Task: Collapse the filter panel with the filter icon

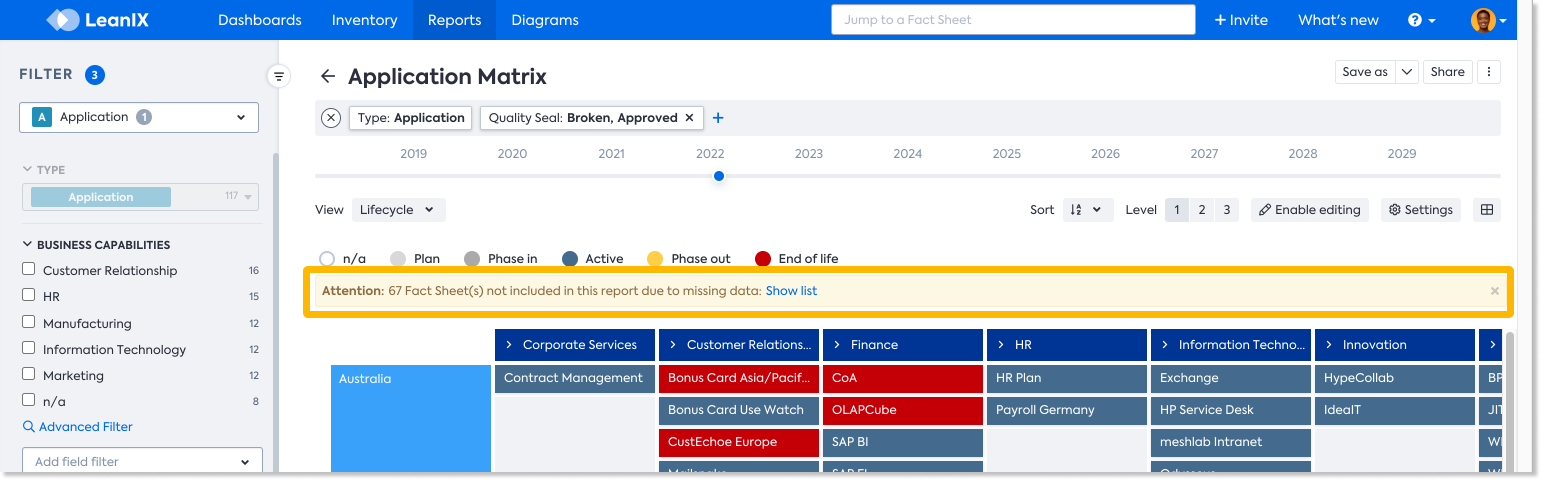Action: 279,76
